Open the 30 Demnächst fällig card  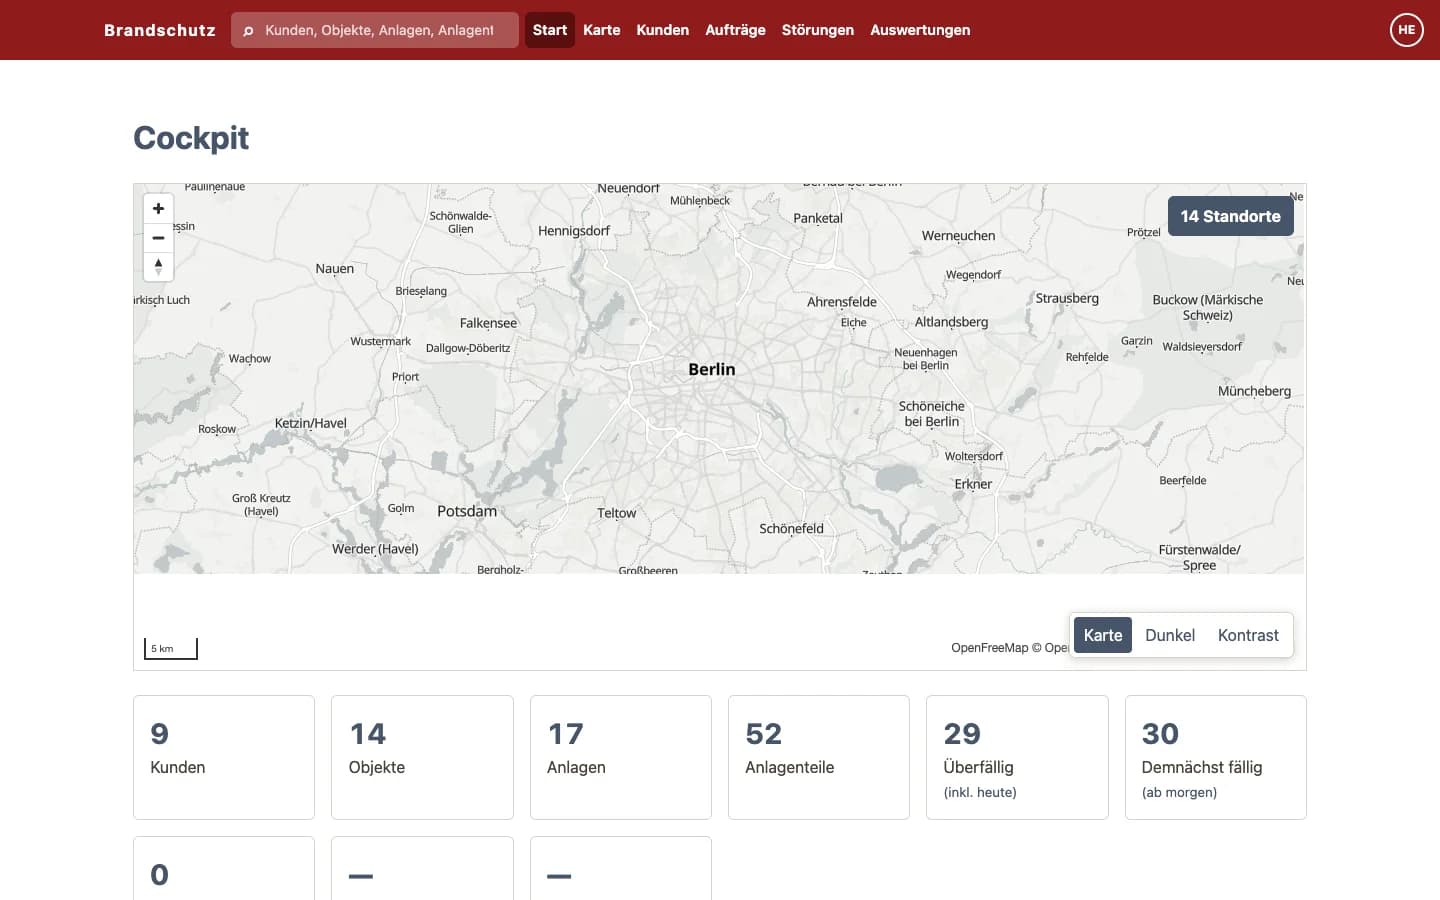(x=1216, y=757)
